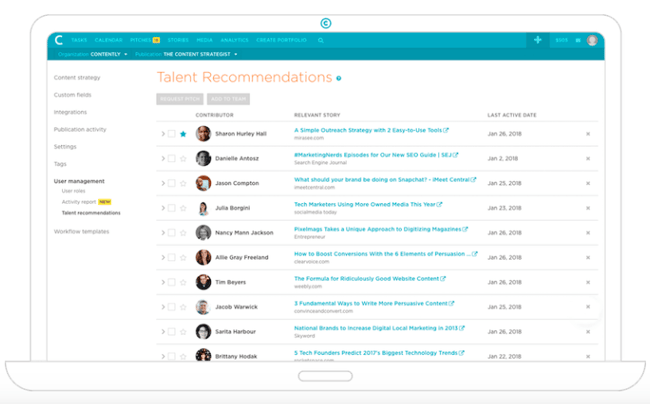
Task: Star Danielle Antosz
Action: [x=183, y=159]
